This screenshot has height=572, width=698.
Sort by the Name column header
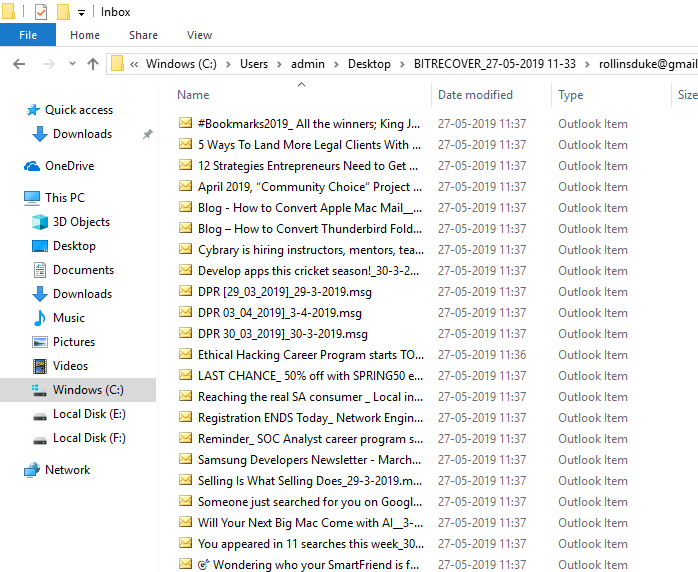pos(193,95)
